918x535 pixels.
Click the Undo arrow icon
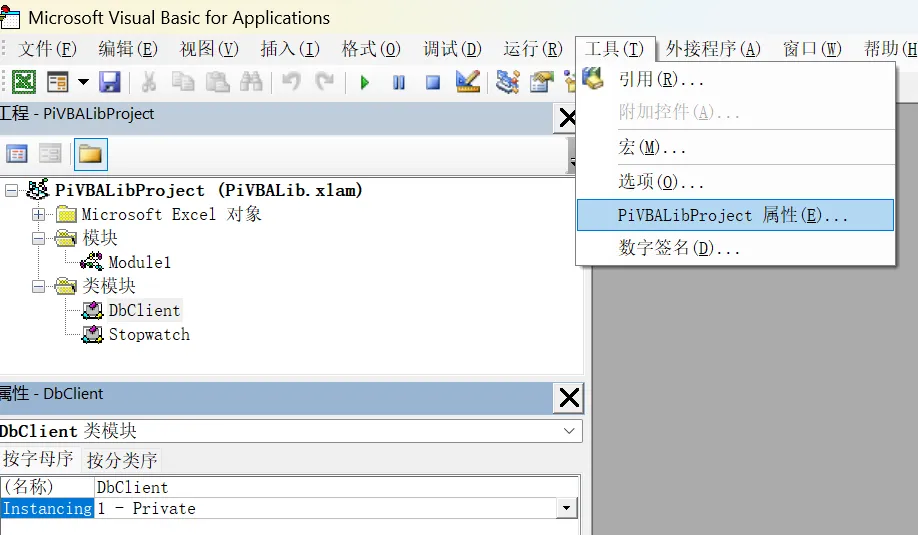pos(290,82)
